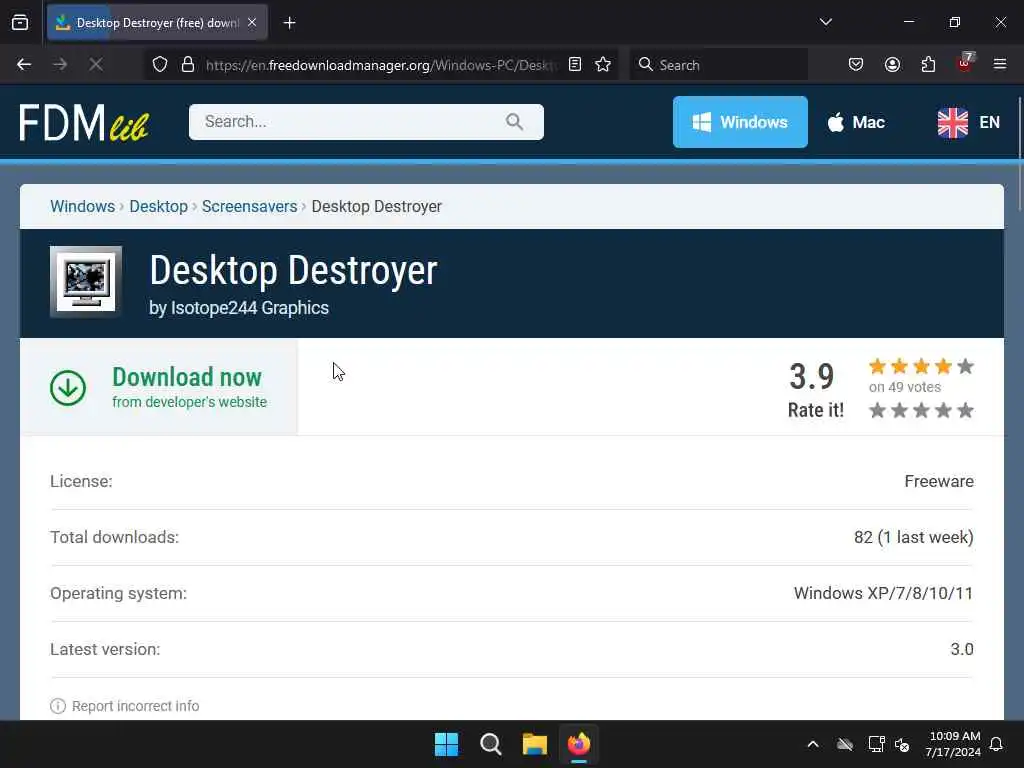Screen dimensions: 1024x768
Task: Focus the Firefox Search box
Action: 718,65
